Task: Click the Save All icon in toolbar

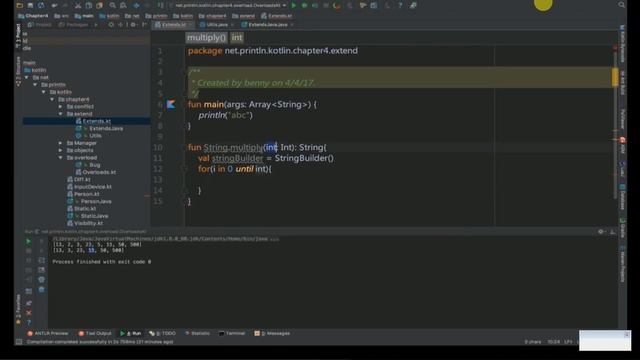Action: 30,5
